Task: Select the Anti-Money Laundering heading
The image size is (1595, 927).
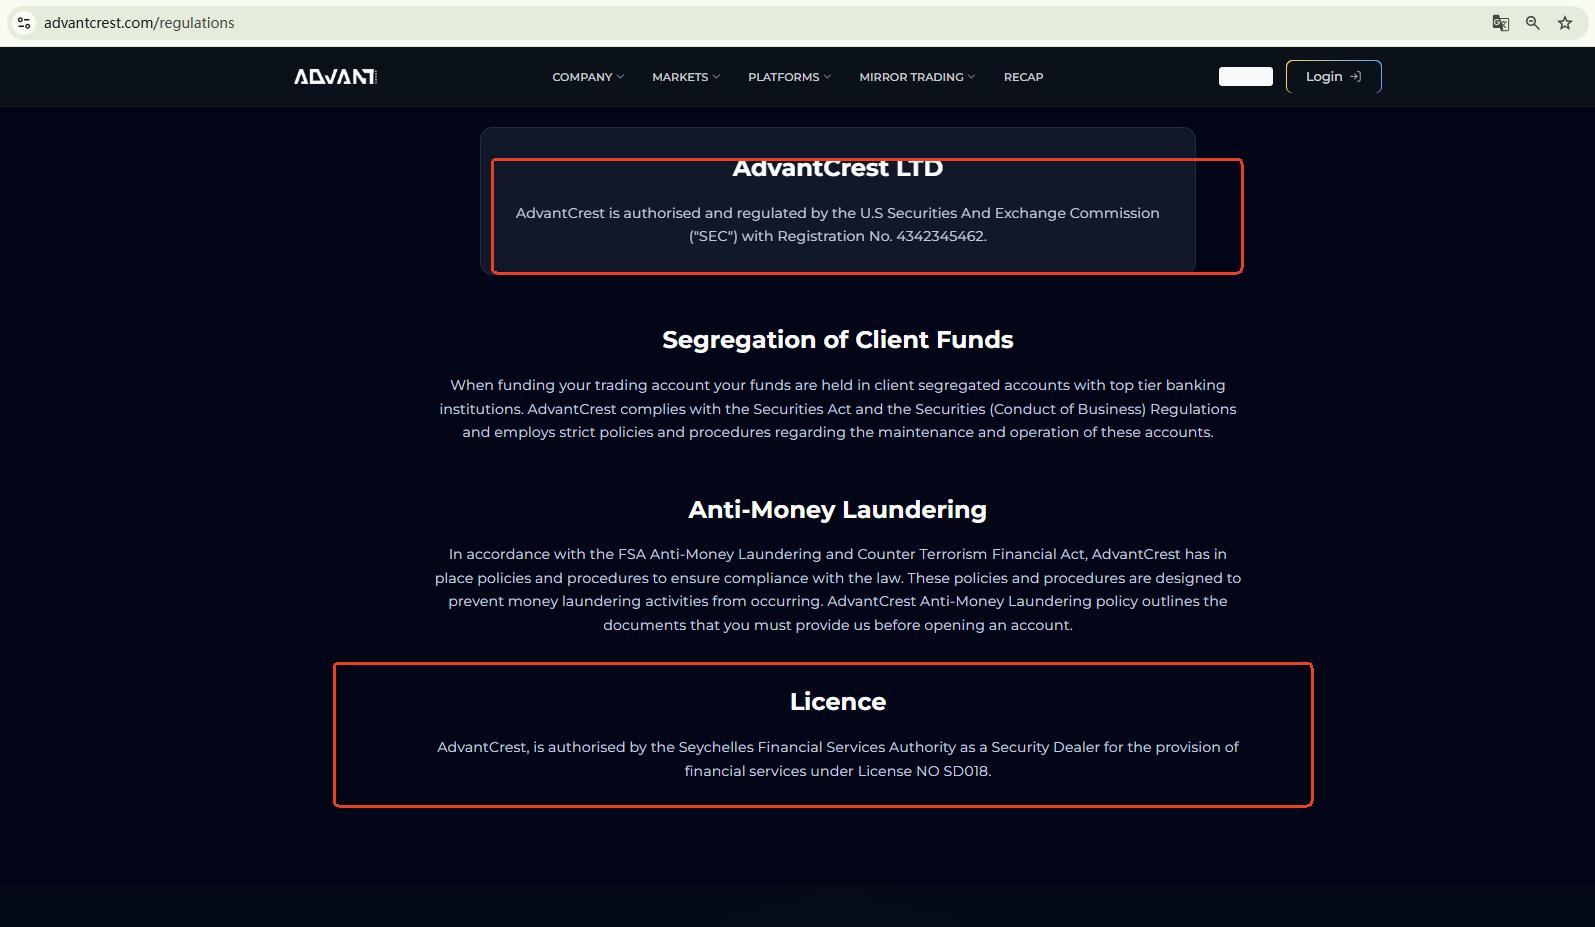Action: [x=838, y=510]
